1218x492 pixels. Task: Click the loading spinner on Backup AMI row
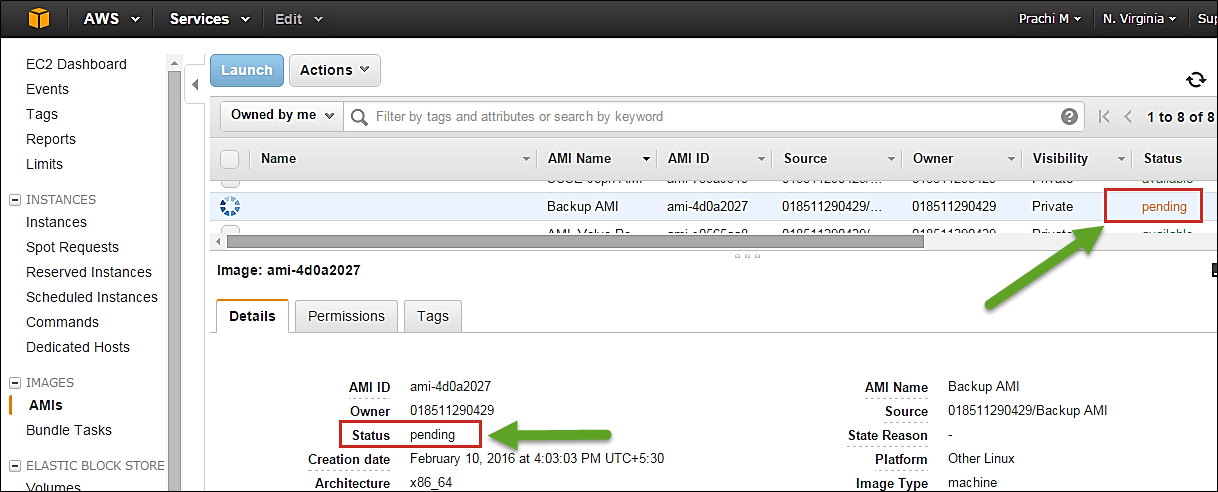[229, 207]
